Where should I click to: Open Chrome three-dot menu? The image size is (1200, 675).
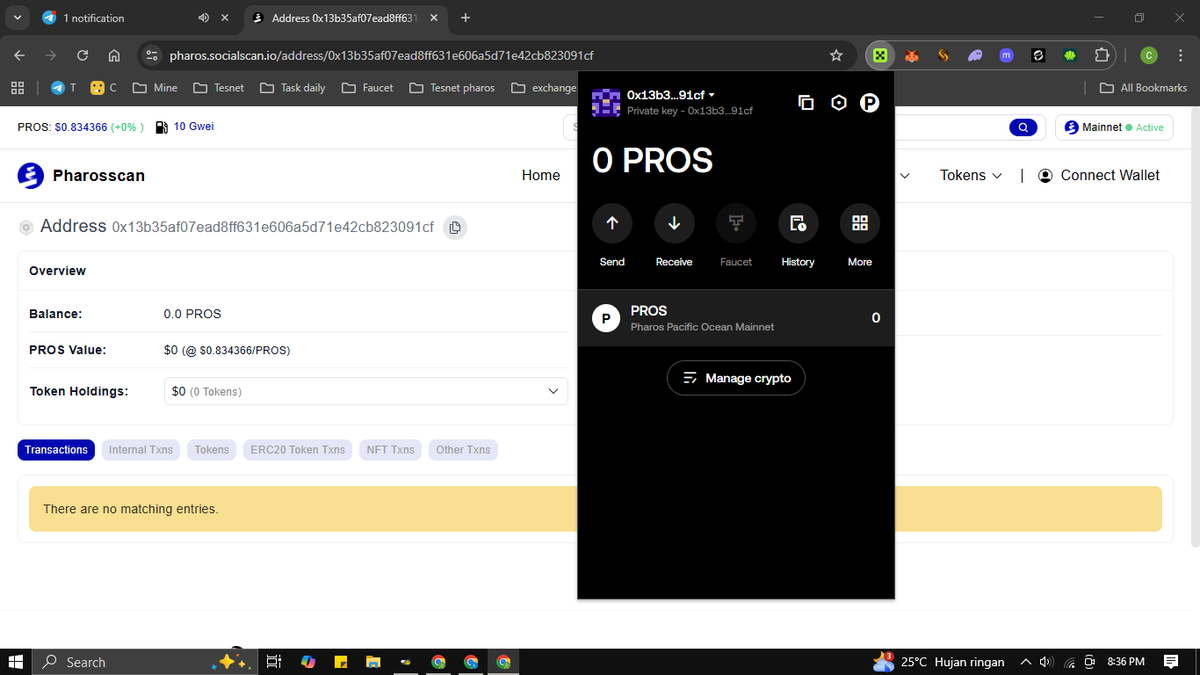1180,56
